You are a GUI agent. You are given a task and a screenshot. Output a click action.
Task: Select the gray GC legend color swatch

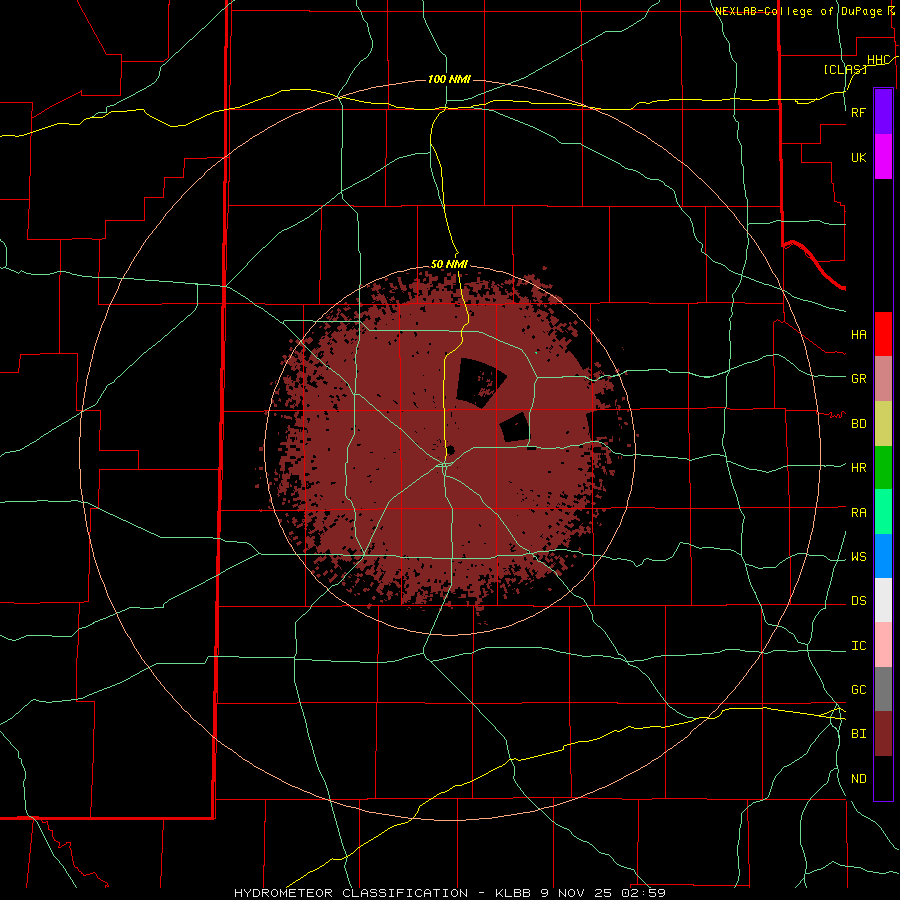(x=883, y=689)
